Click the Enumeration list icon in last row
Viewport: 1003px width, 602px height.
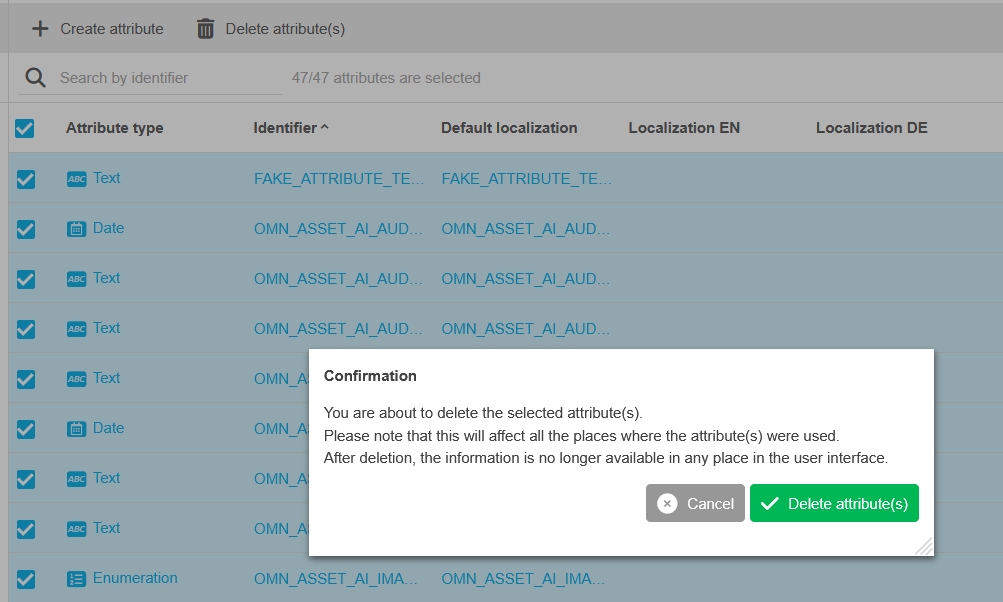76,579
